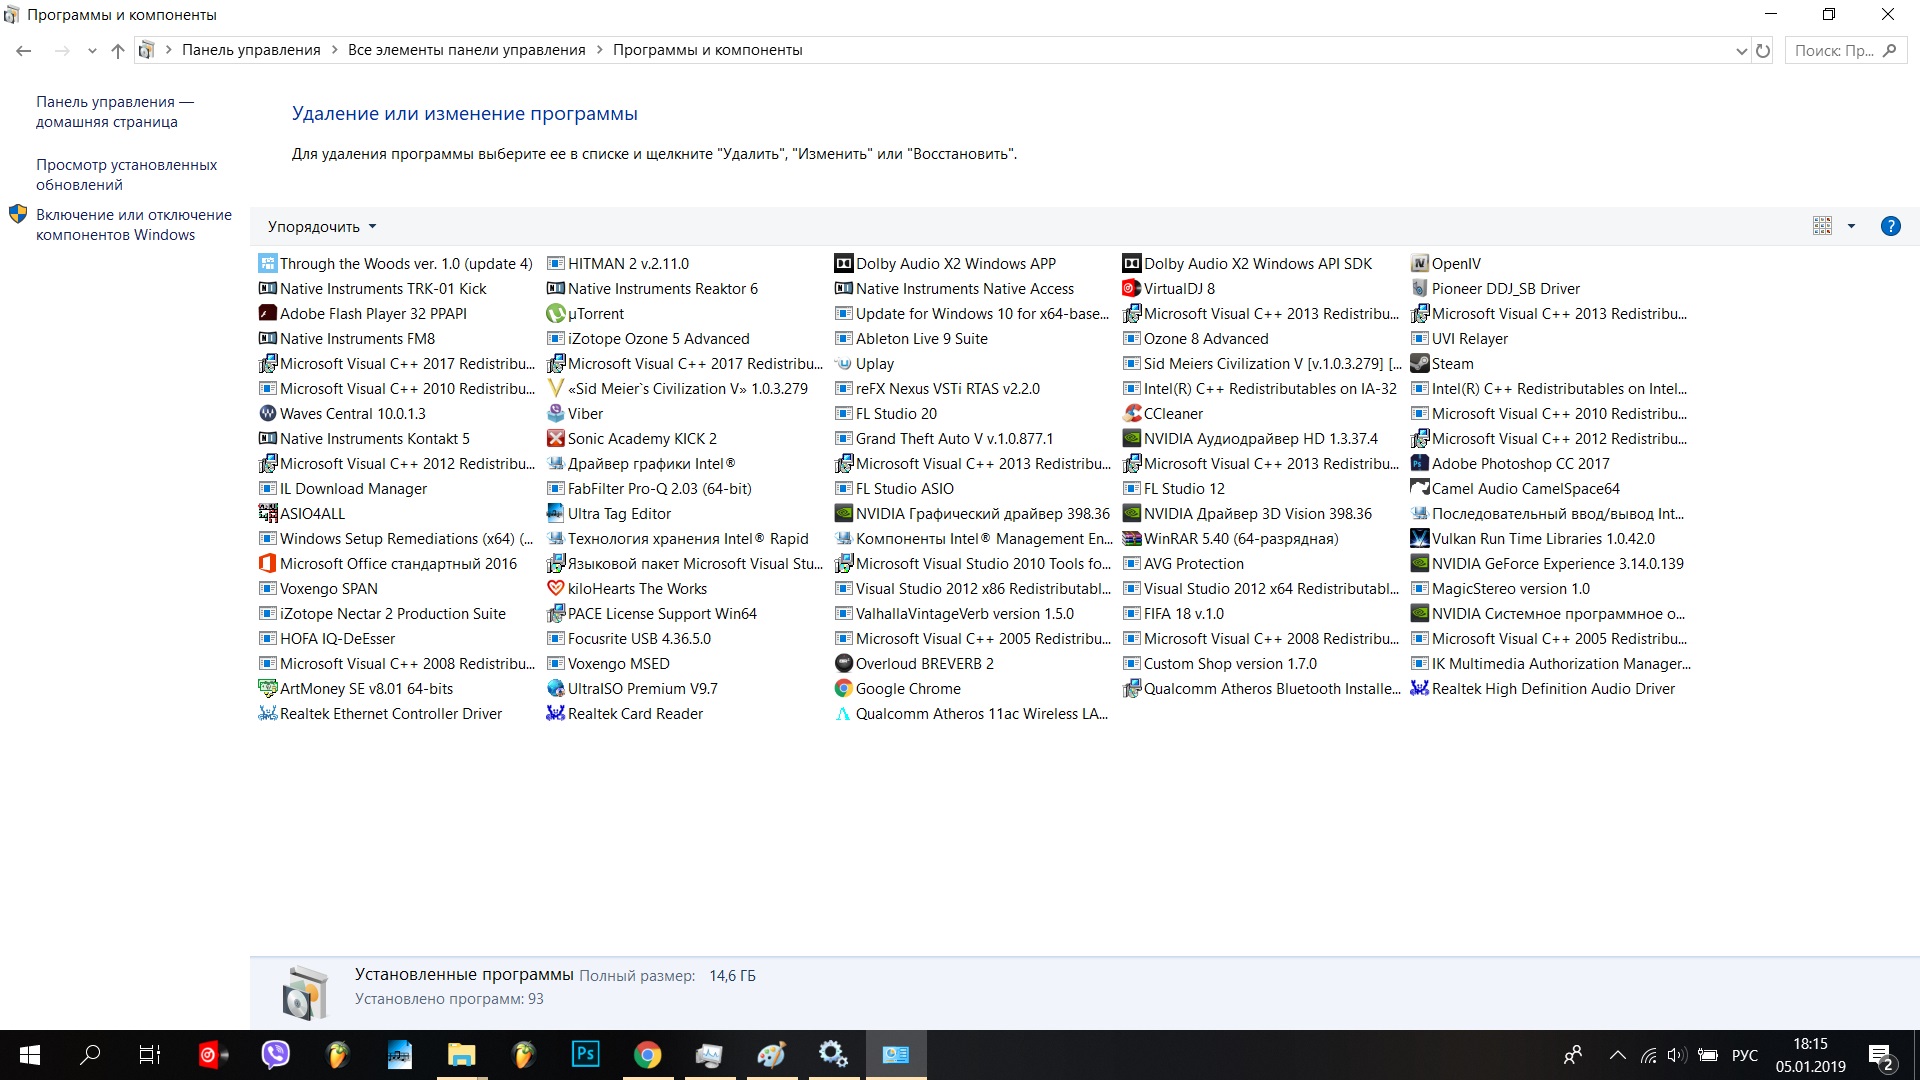This screenshot has width=1920, height=1080.
Task: Click the Google Chrome list icon
Action: click(844, 689)
